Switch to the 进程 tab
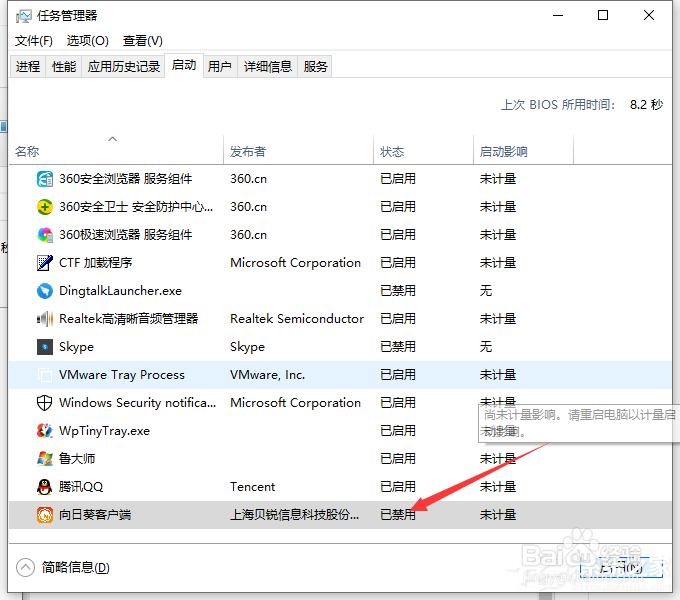 [x=28, y=66]
